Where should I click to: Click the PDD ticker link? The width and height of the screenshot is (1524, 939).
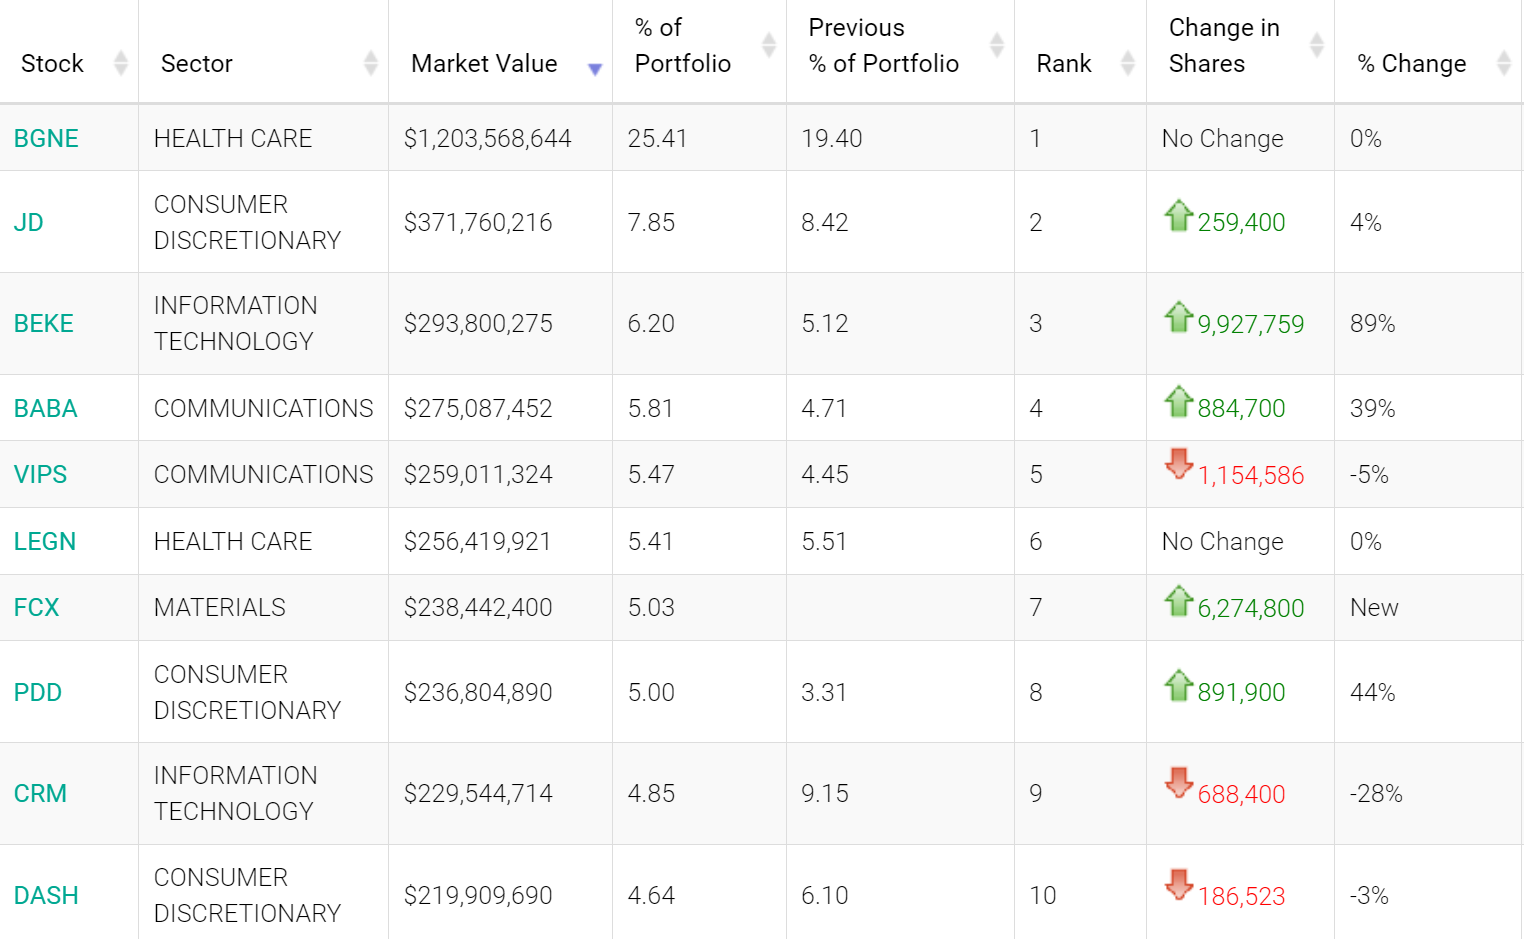pyautogui.click(x=38, y=692)
